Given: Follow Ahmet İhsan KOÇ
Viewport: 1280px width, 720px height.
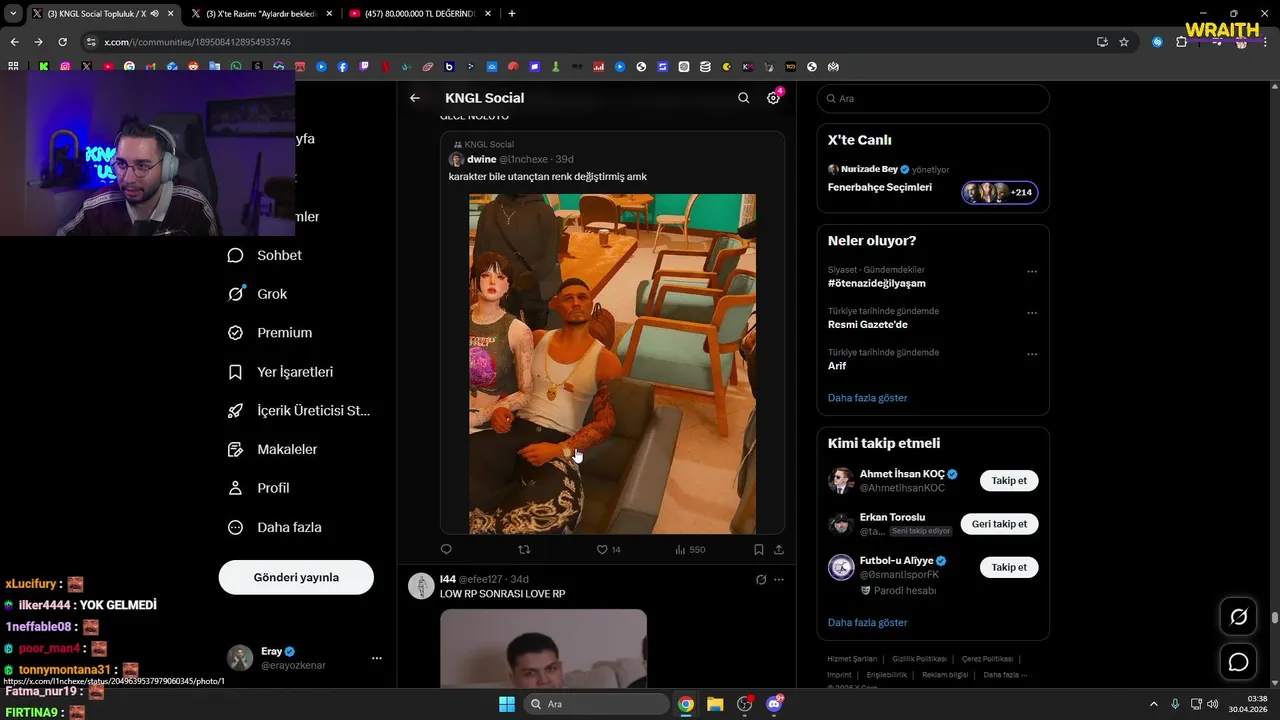Looking at the screenshot, I should click(x=1009, y=481).
